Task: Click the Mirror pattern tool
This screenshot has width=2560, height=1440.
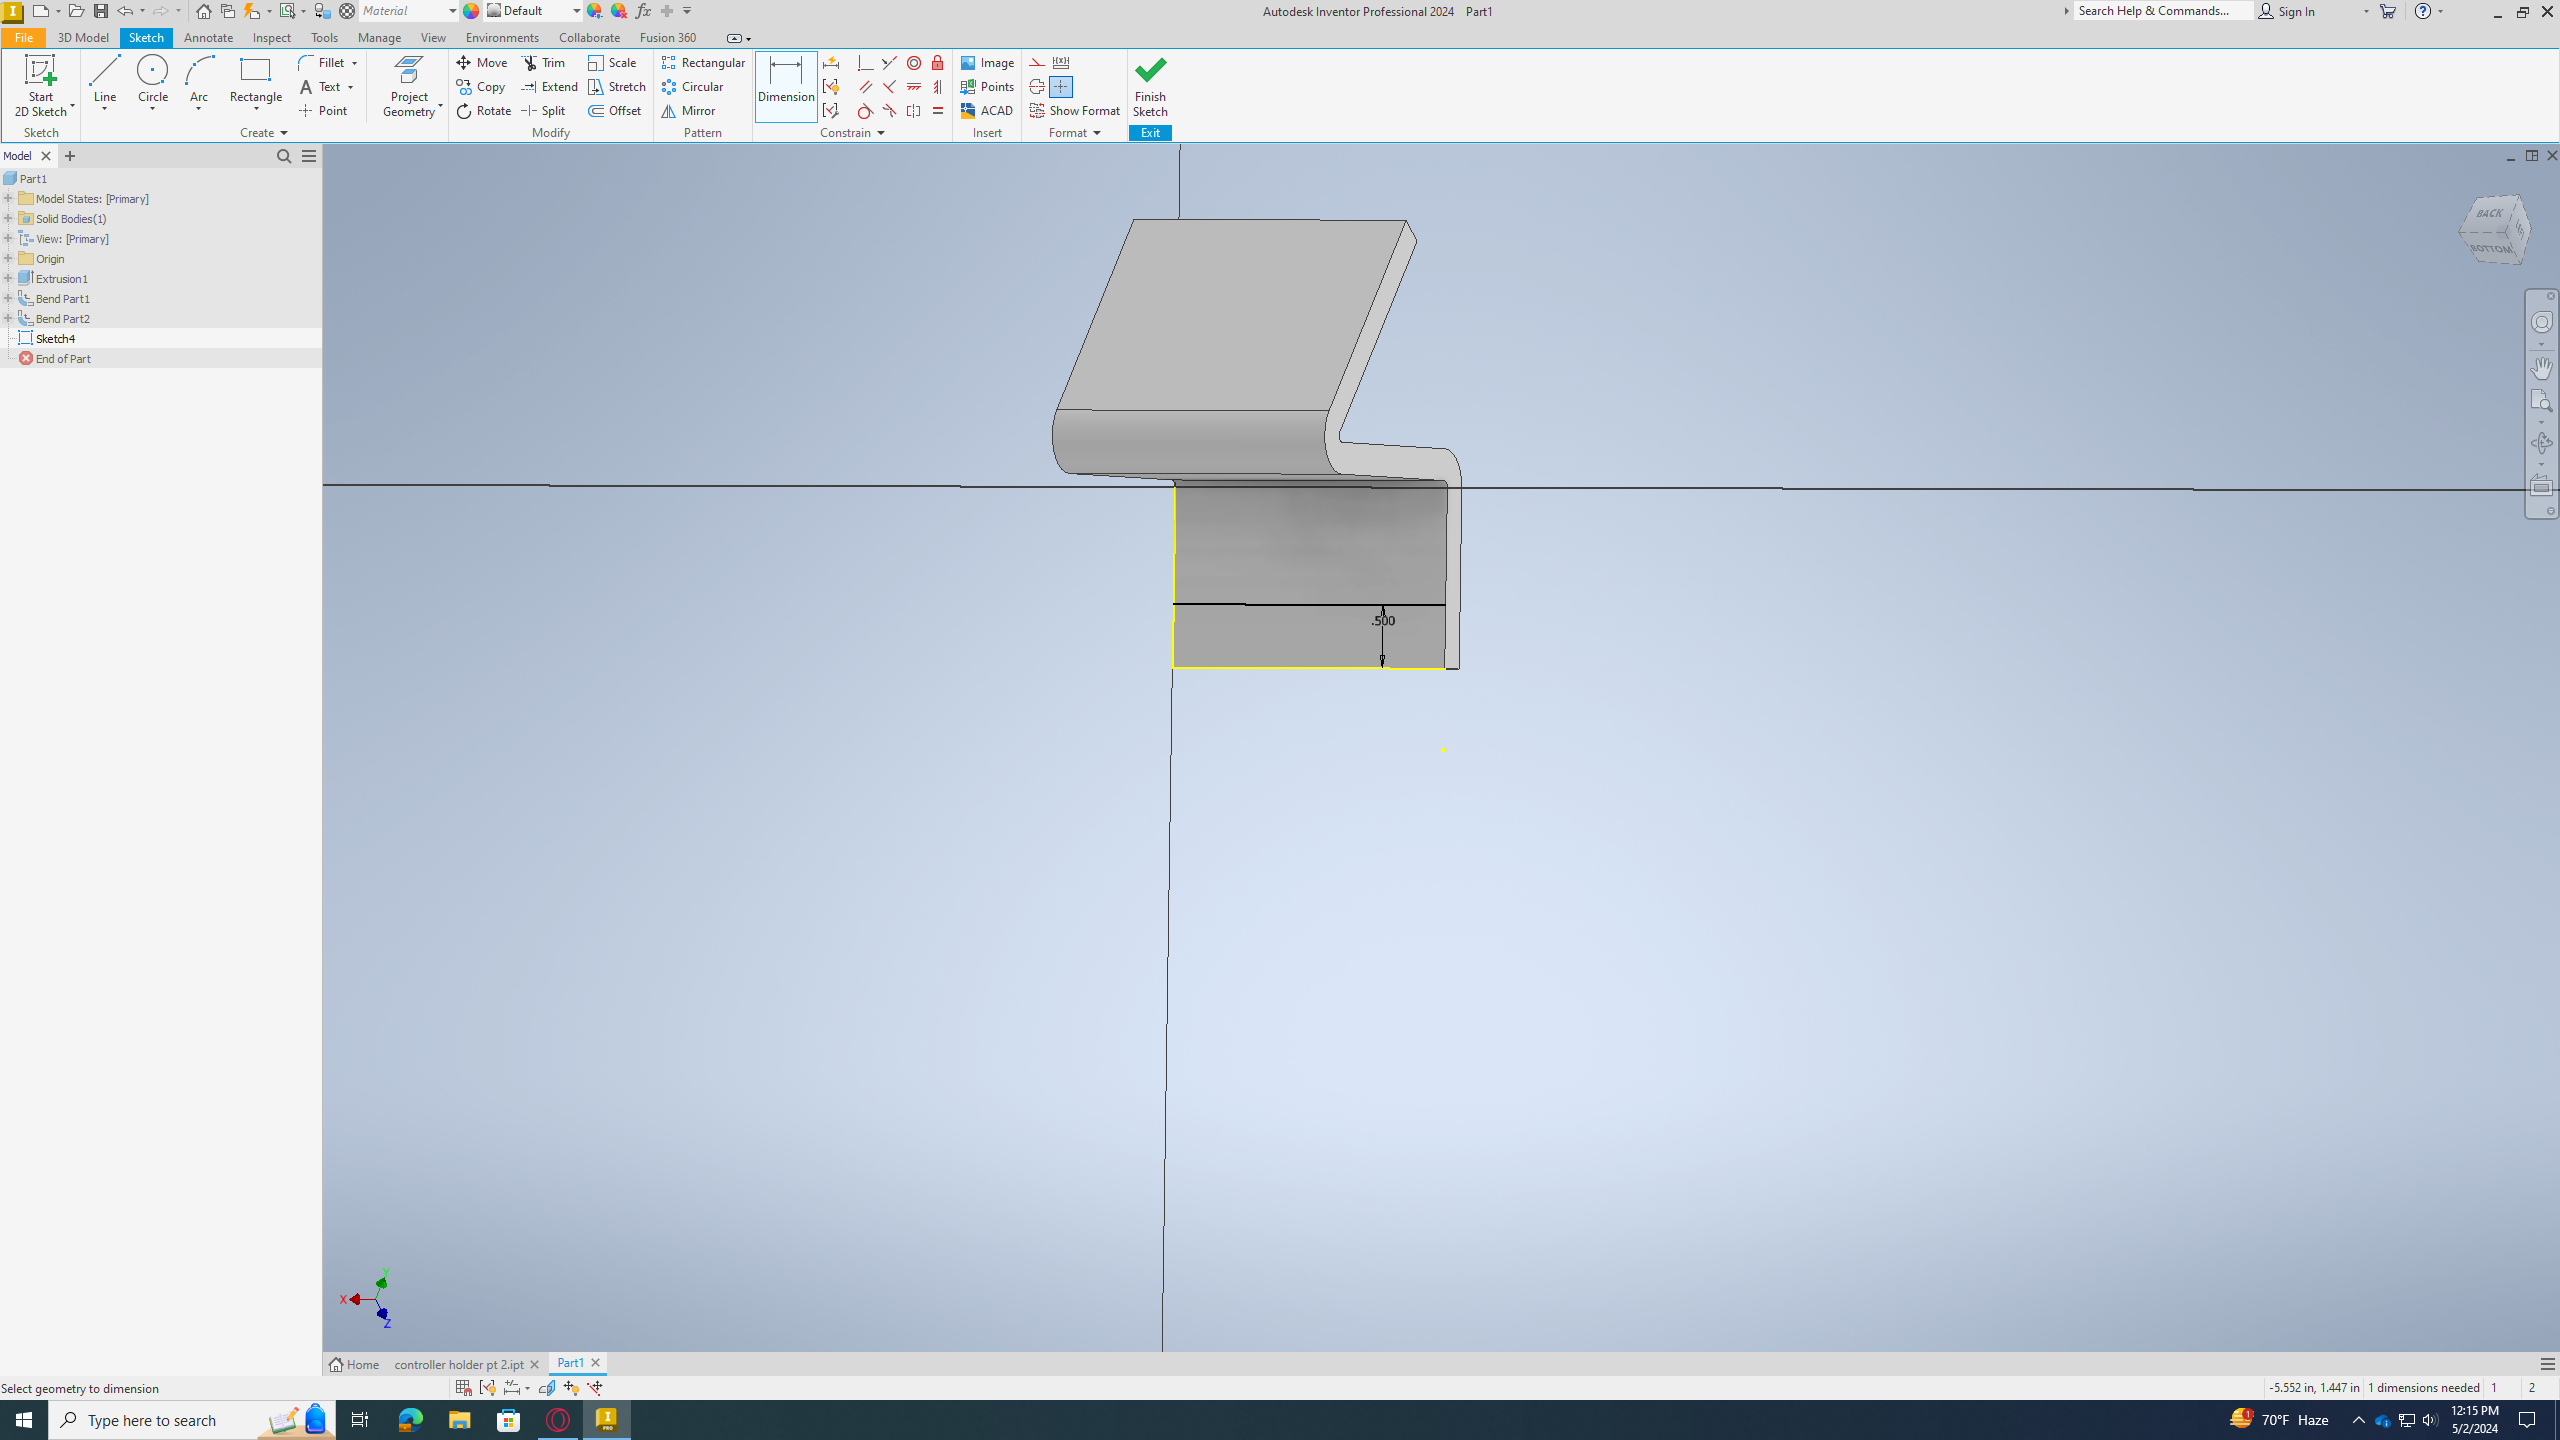Action: [688, 110]
